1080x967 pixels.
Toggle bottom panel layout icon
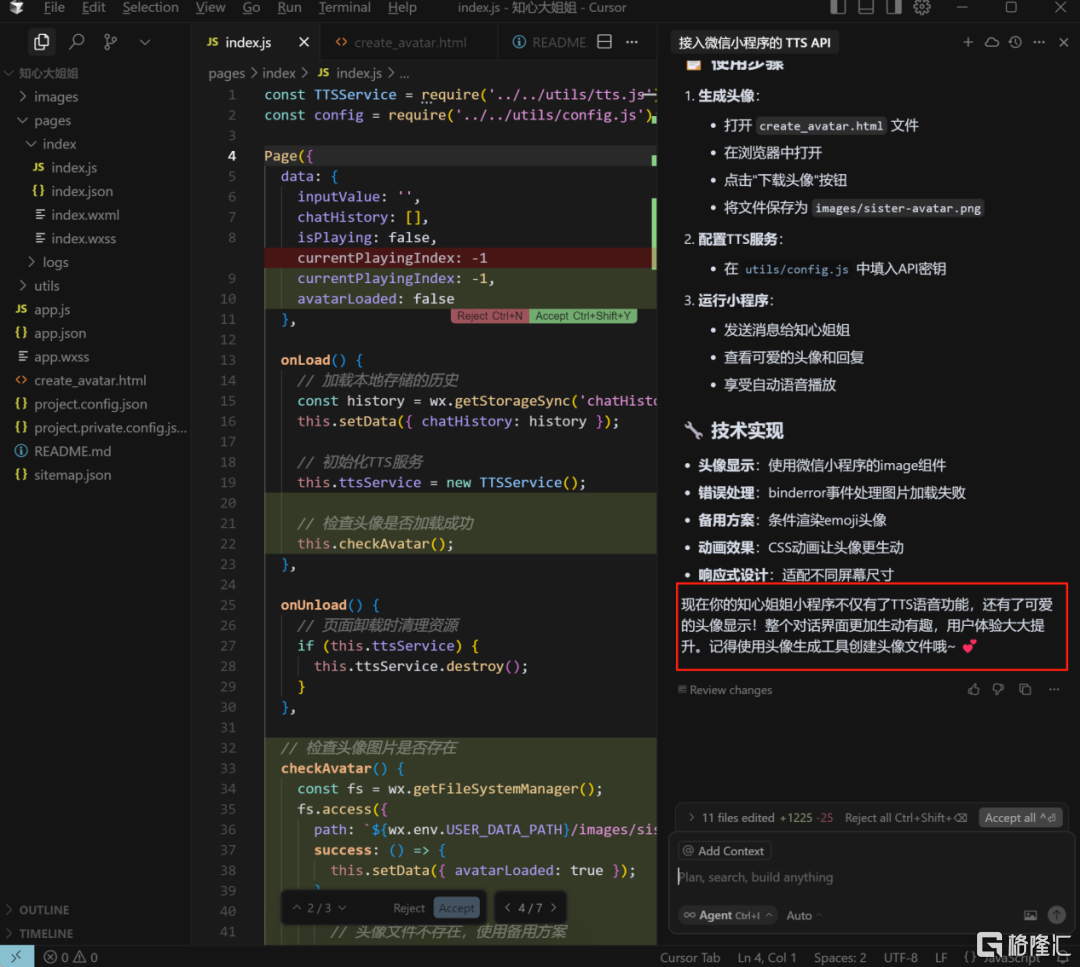tap(866, 8)
